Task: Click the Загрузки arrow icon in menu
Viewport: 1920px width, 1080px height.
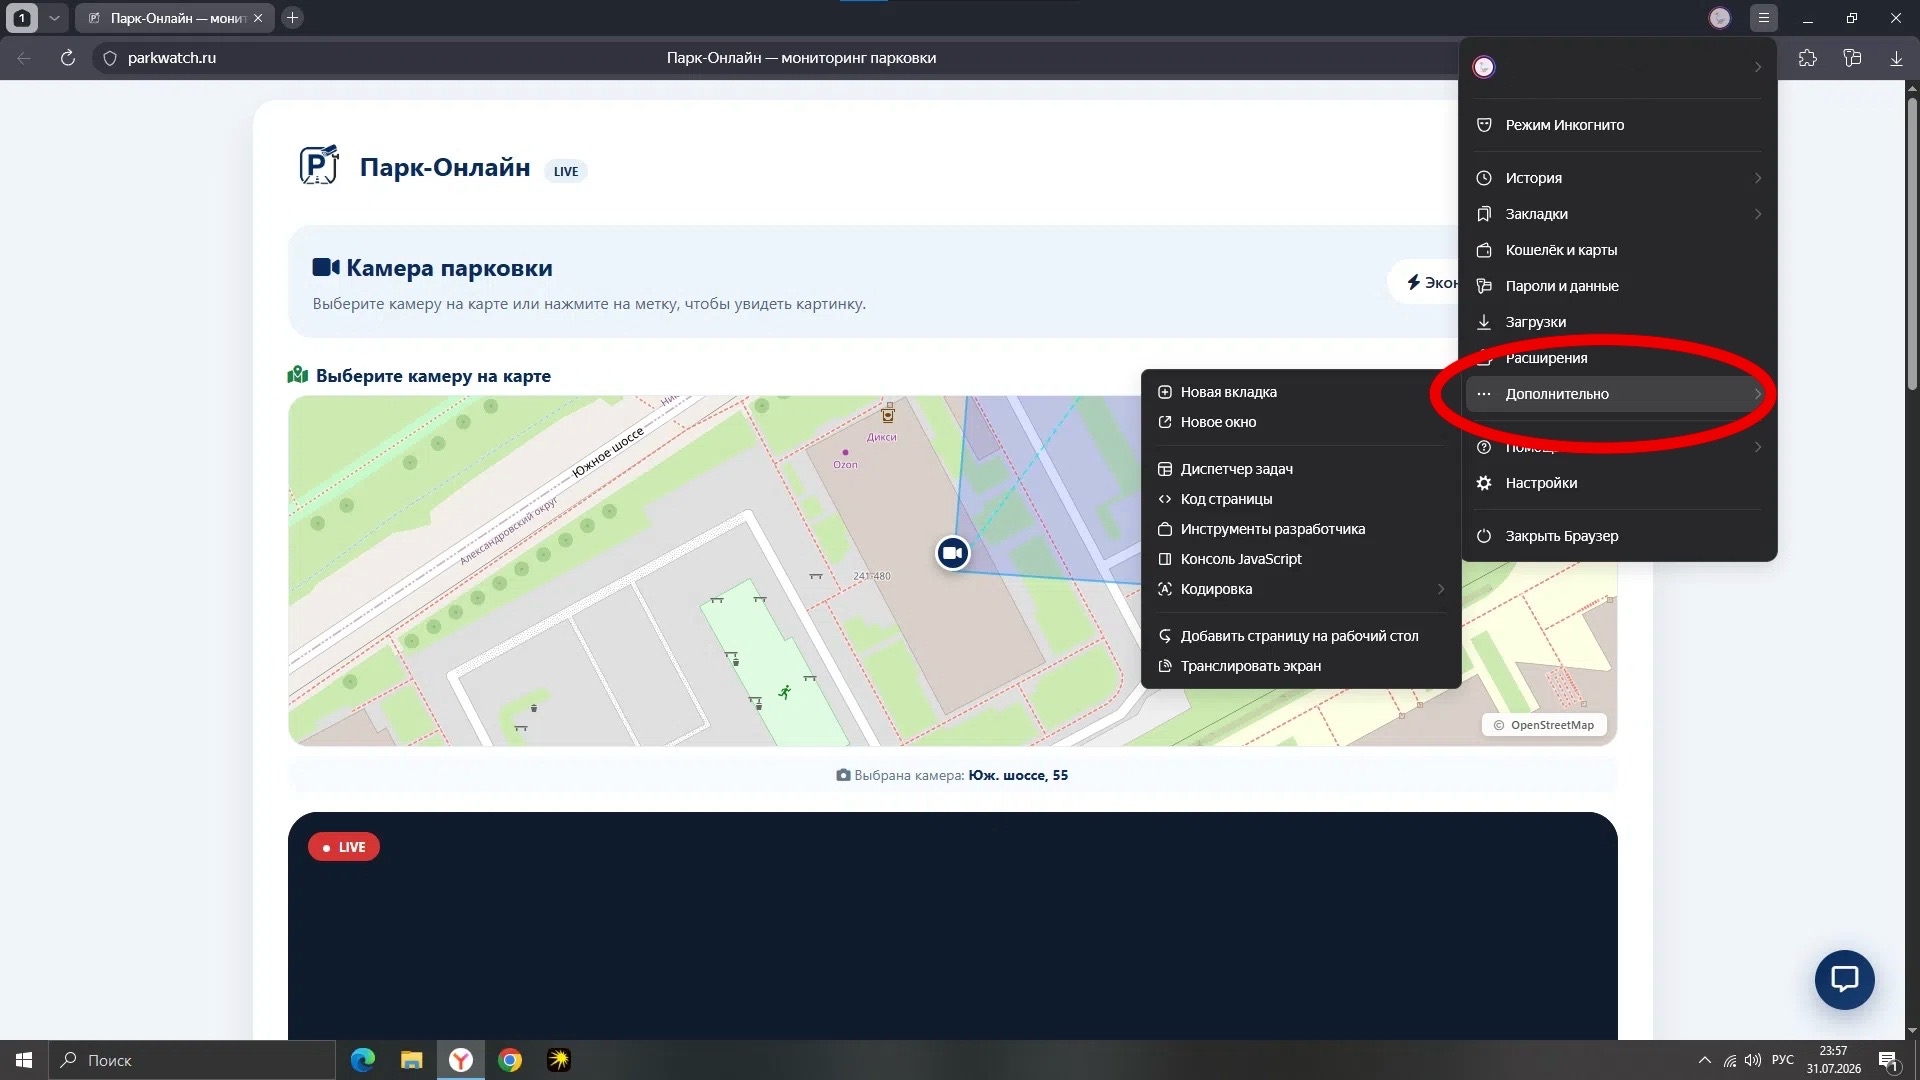Action: click(x=1484, y=322)
